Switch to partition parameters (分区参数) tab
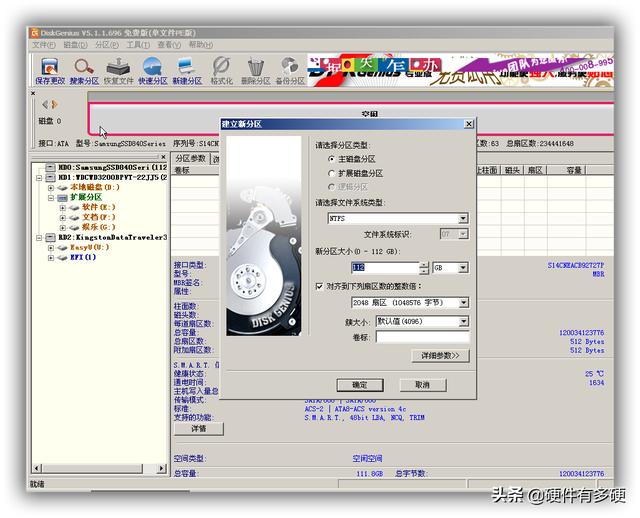The image size is (640, 518). (191, 158)
